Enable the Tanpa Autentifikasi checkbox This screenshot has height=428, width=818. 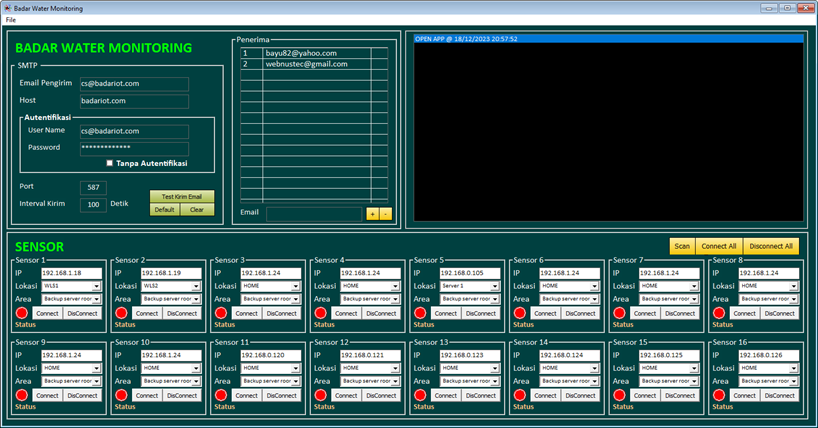pos(110,163)
